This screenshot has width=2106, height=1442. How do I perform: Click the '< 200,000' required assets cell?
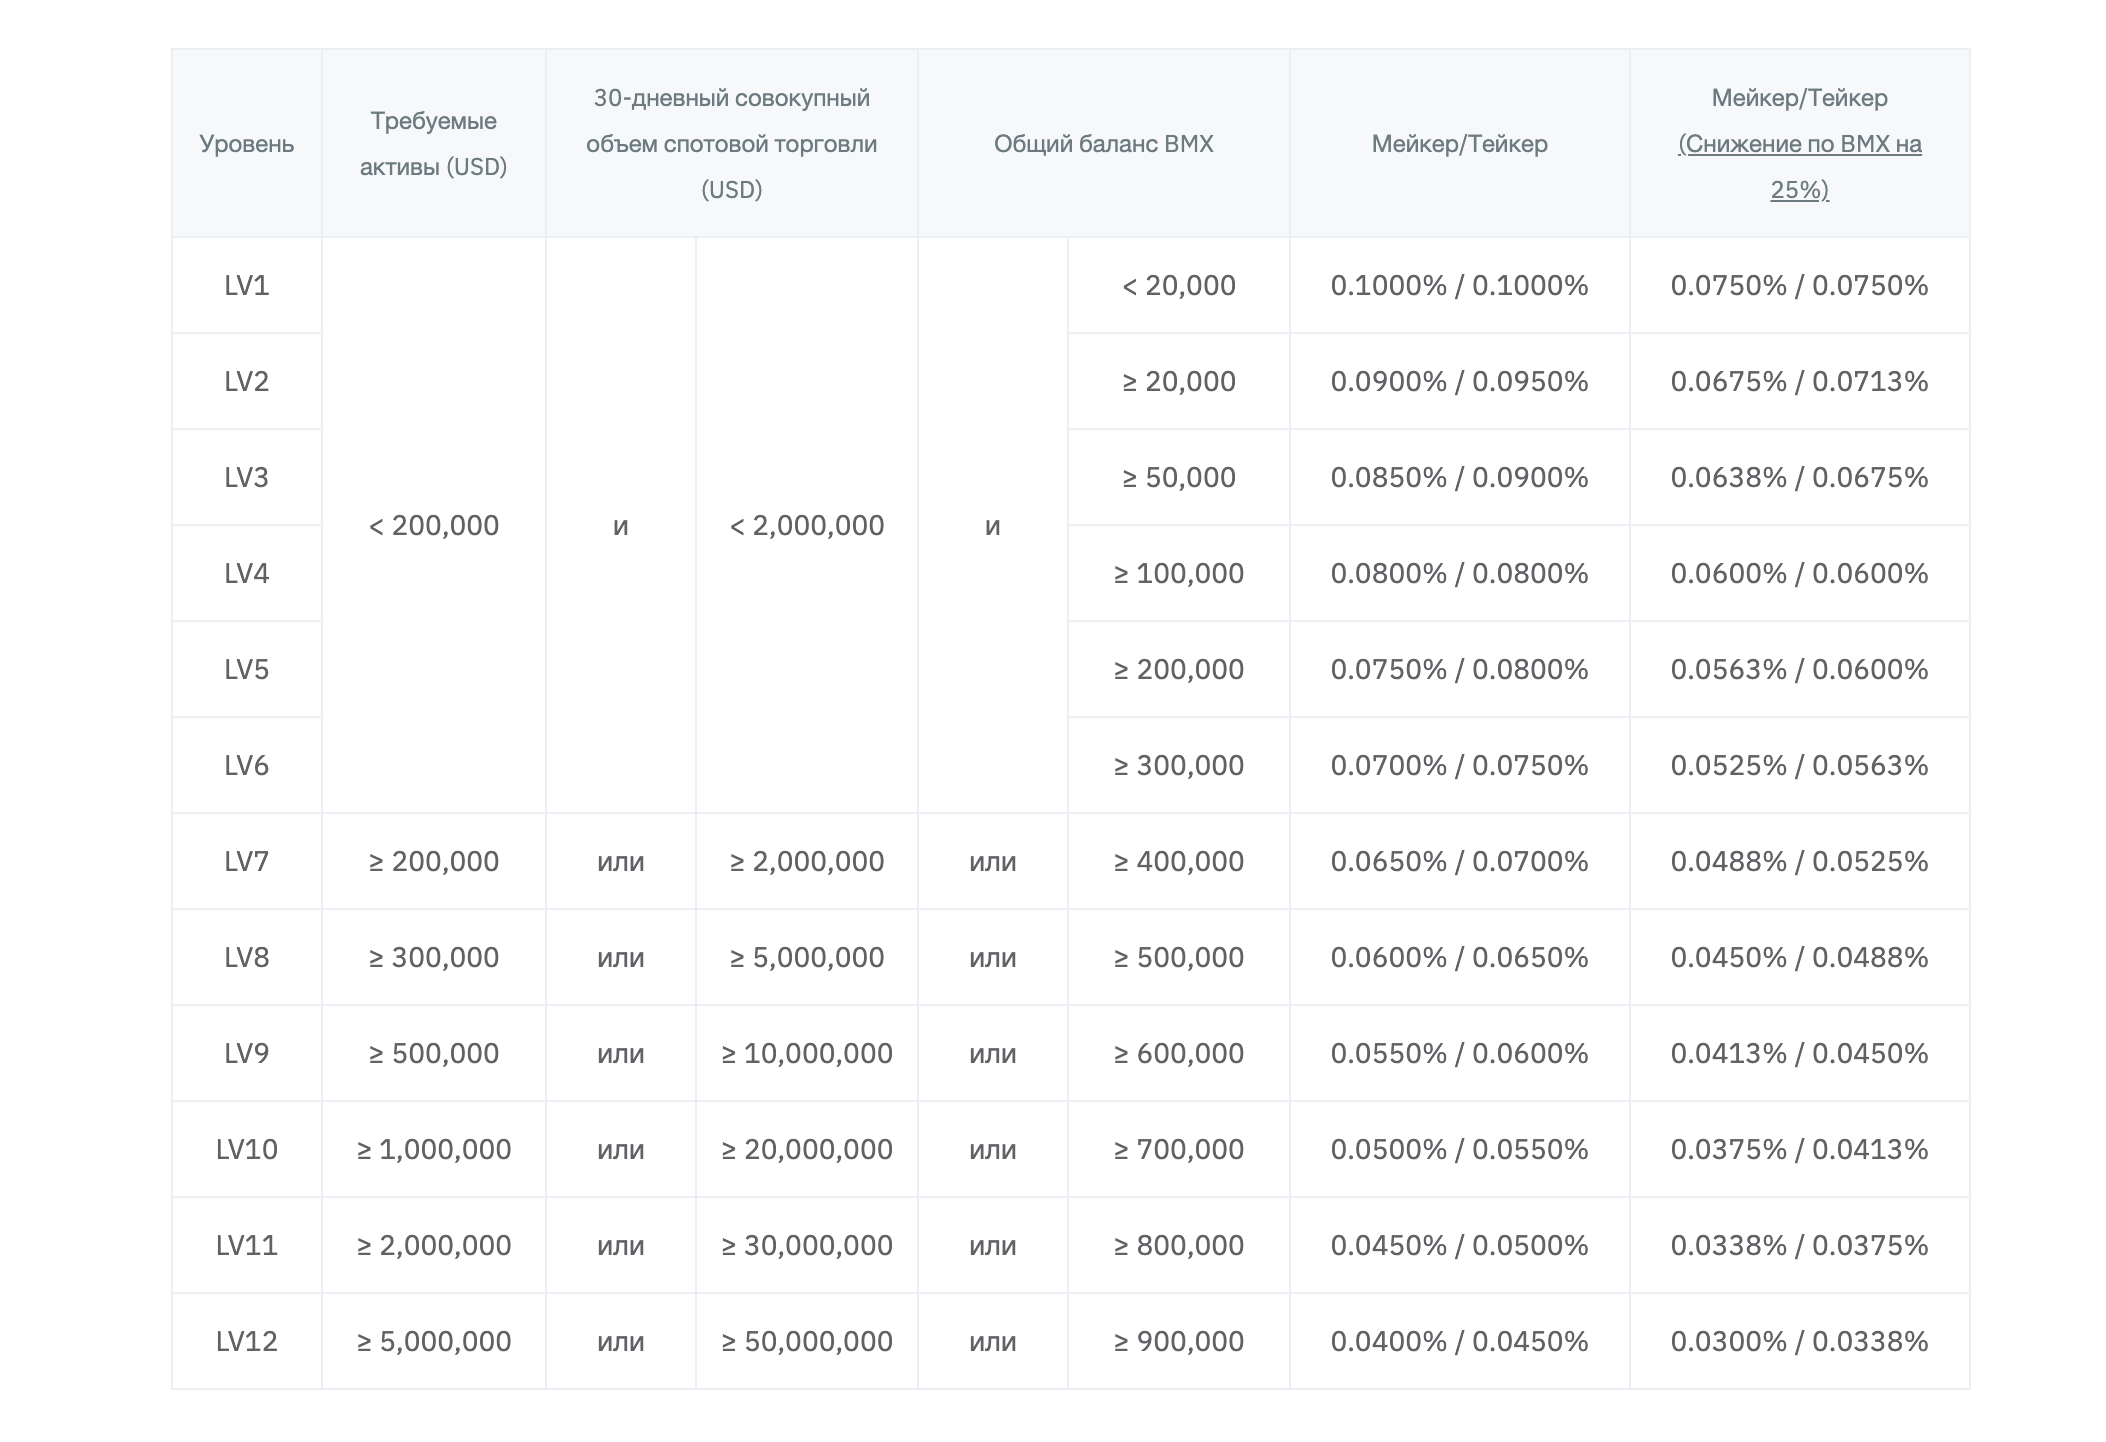[x=433, y=526]
